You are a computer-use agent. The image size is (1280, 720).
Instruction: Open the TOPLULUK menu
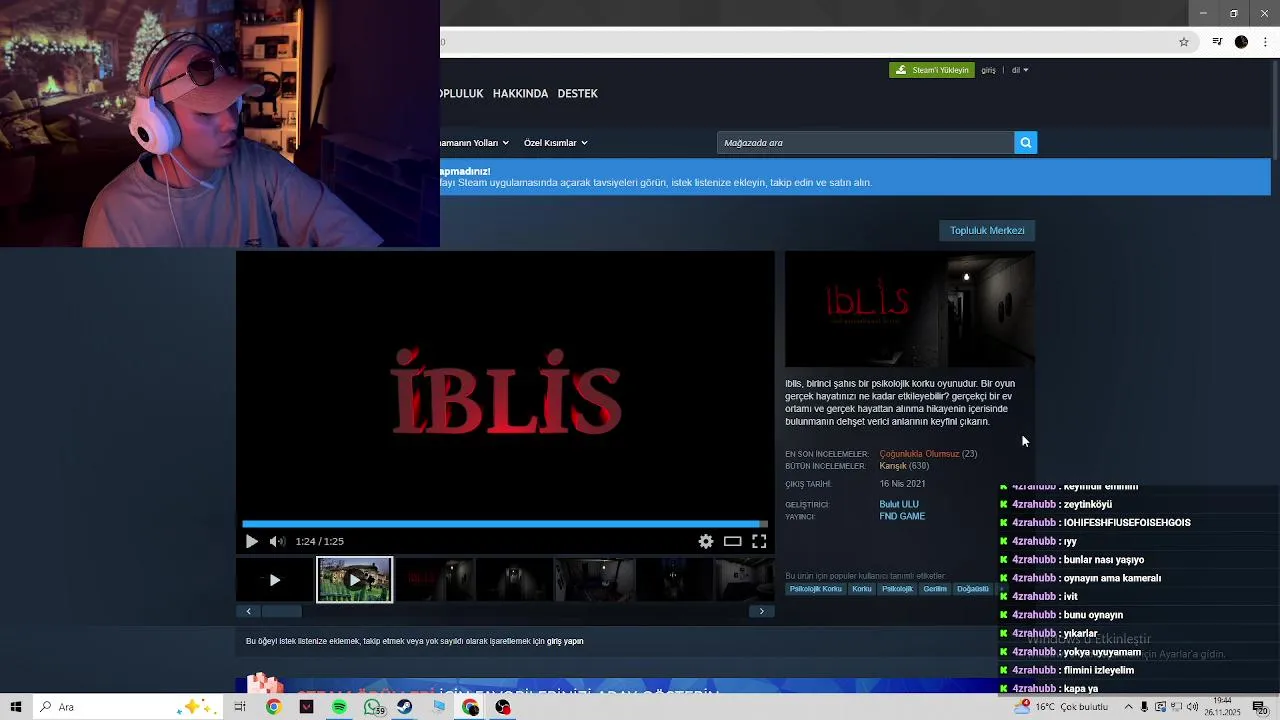click(462, 93)
